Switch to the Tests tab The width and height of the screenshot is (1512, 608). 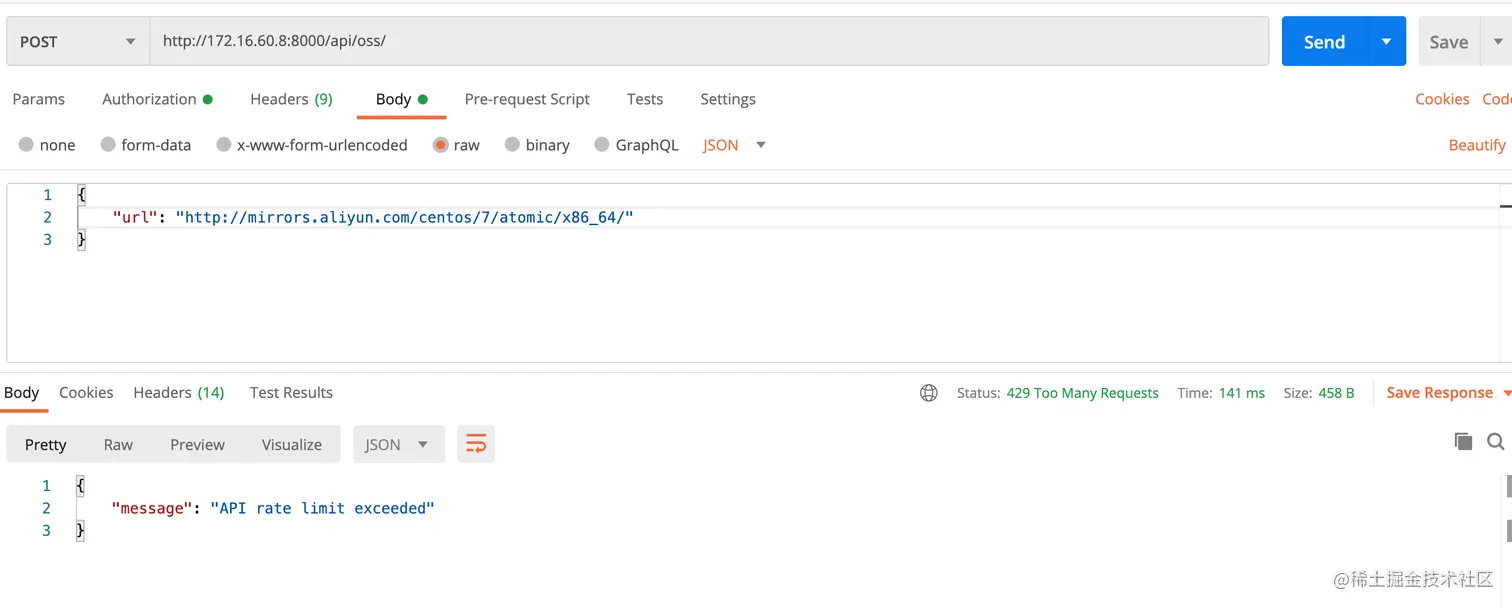pyautogui.click(x=645, y=99)
